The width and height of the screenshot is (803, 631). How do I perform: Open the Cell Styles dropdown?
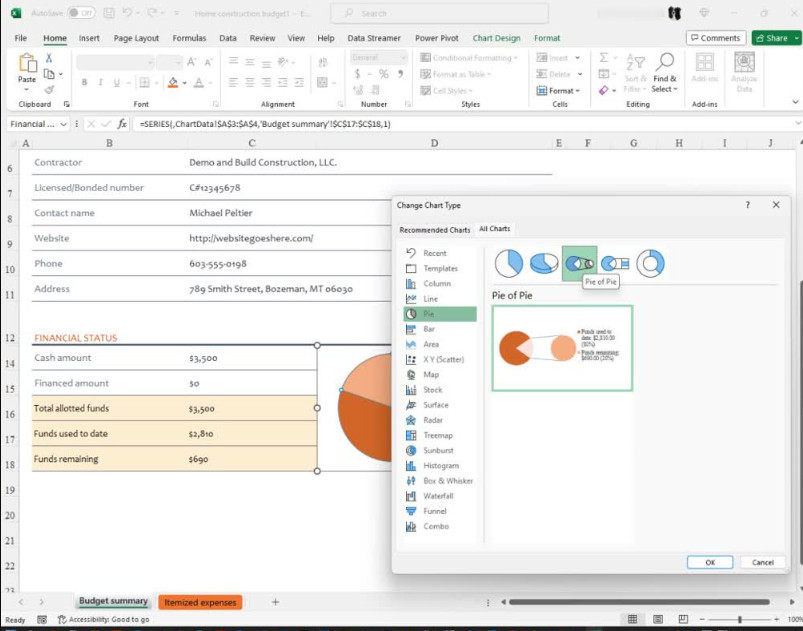point(447,91)
